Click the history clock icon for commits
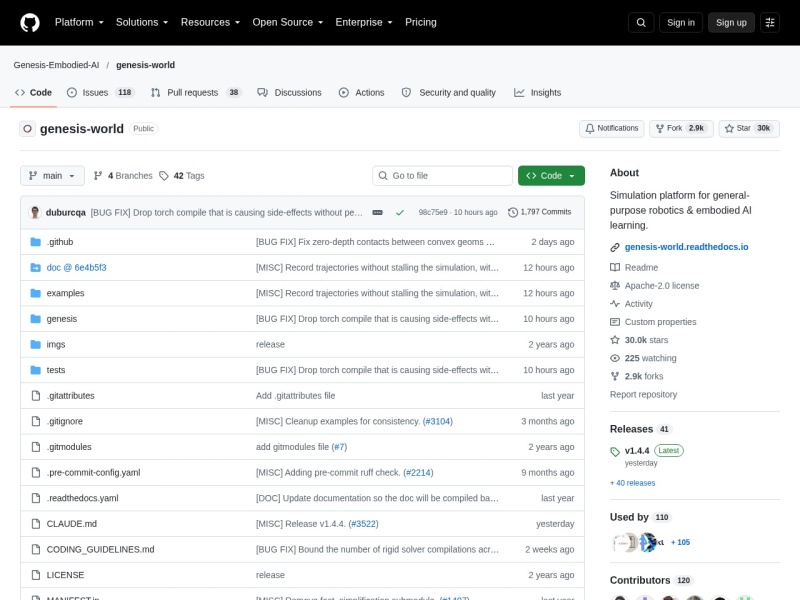Viewport: 800px width, 600px height. pos(513,212)
